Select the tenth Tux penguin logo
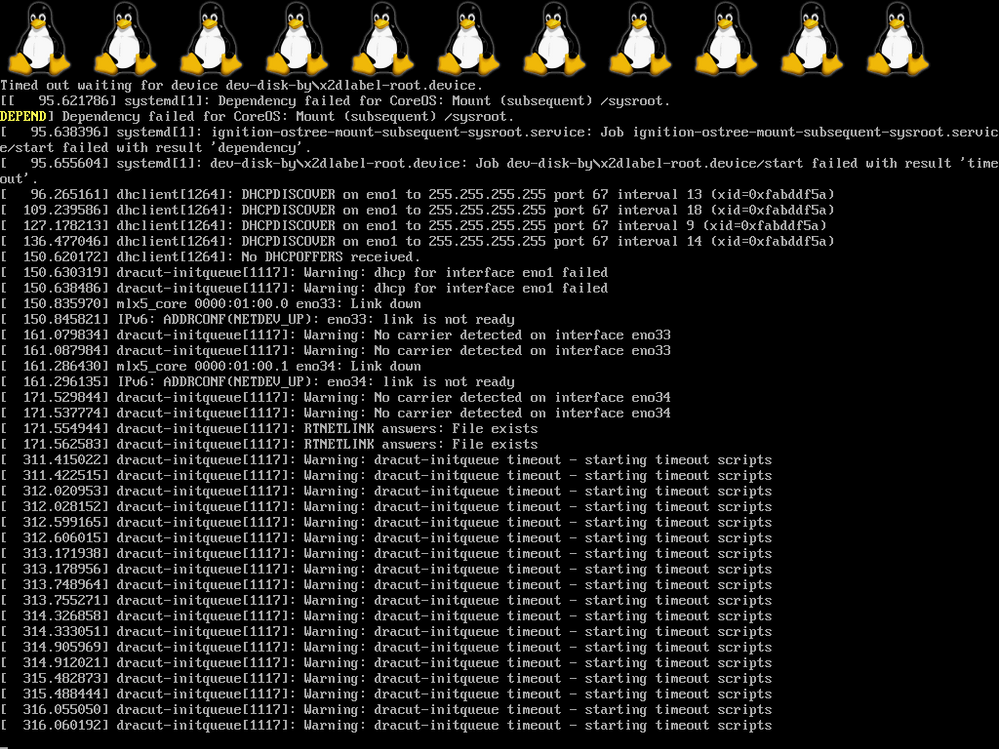Image resolution: width=999 pixels, height=749 pixels. point(812,39)
